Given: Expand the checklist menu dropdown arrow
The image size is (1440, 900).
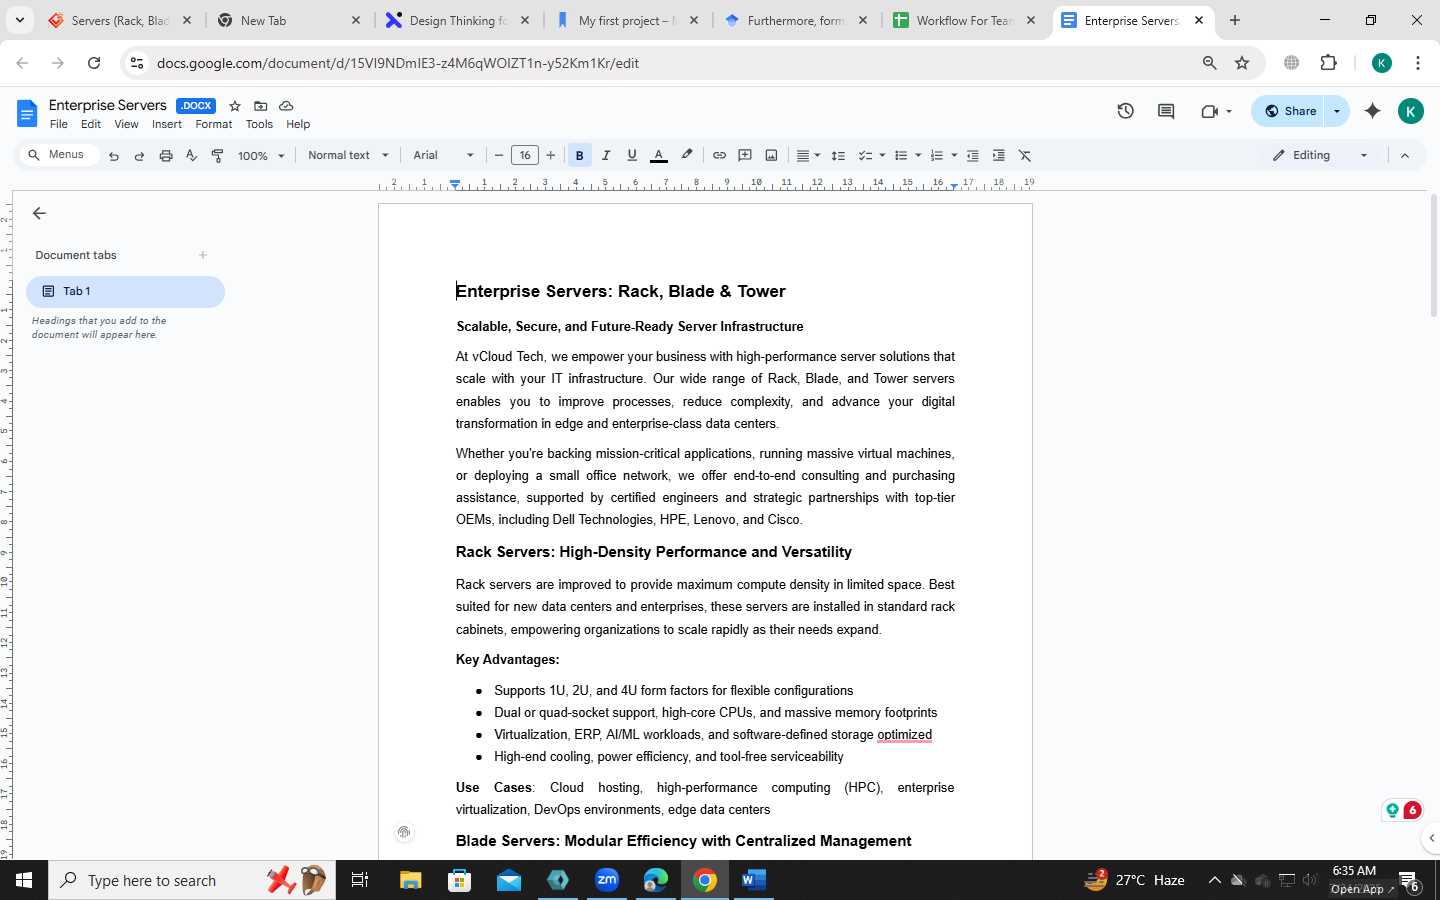Looking at the screenshot, I should click(882, 155).
